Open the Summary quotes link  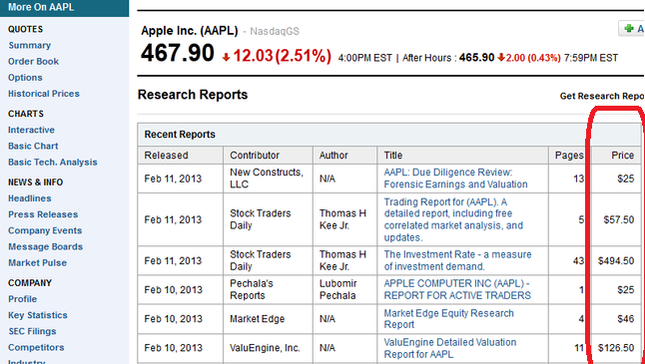(30, 45)
